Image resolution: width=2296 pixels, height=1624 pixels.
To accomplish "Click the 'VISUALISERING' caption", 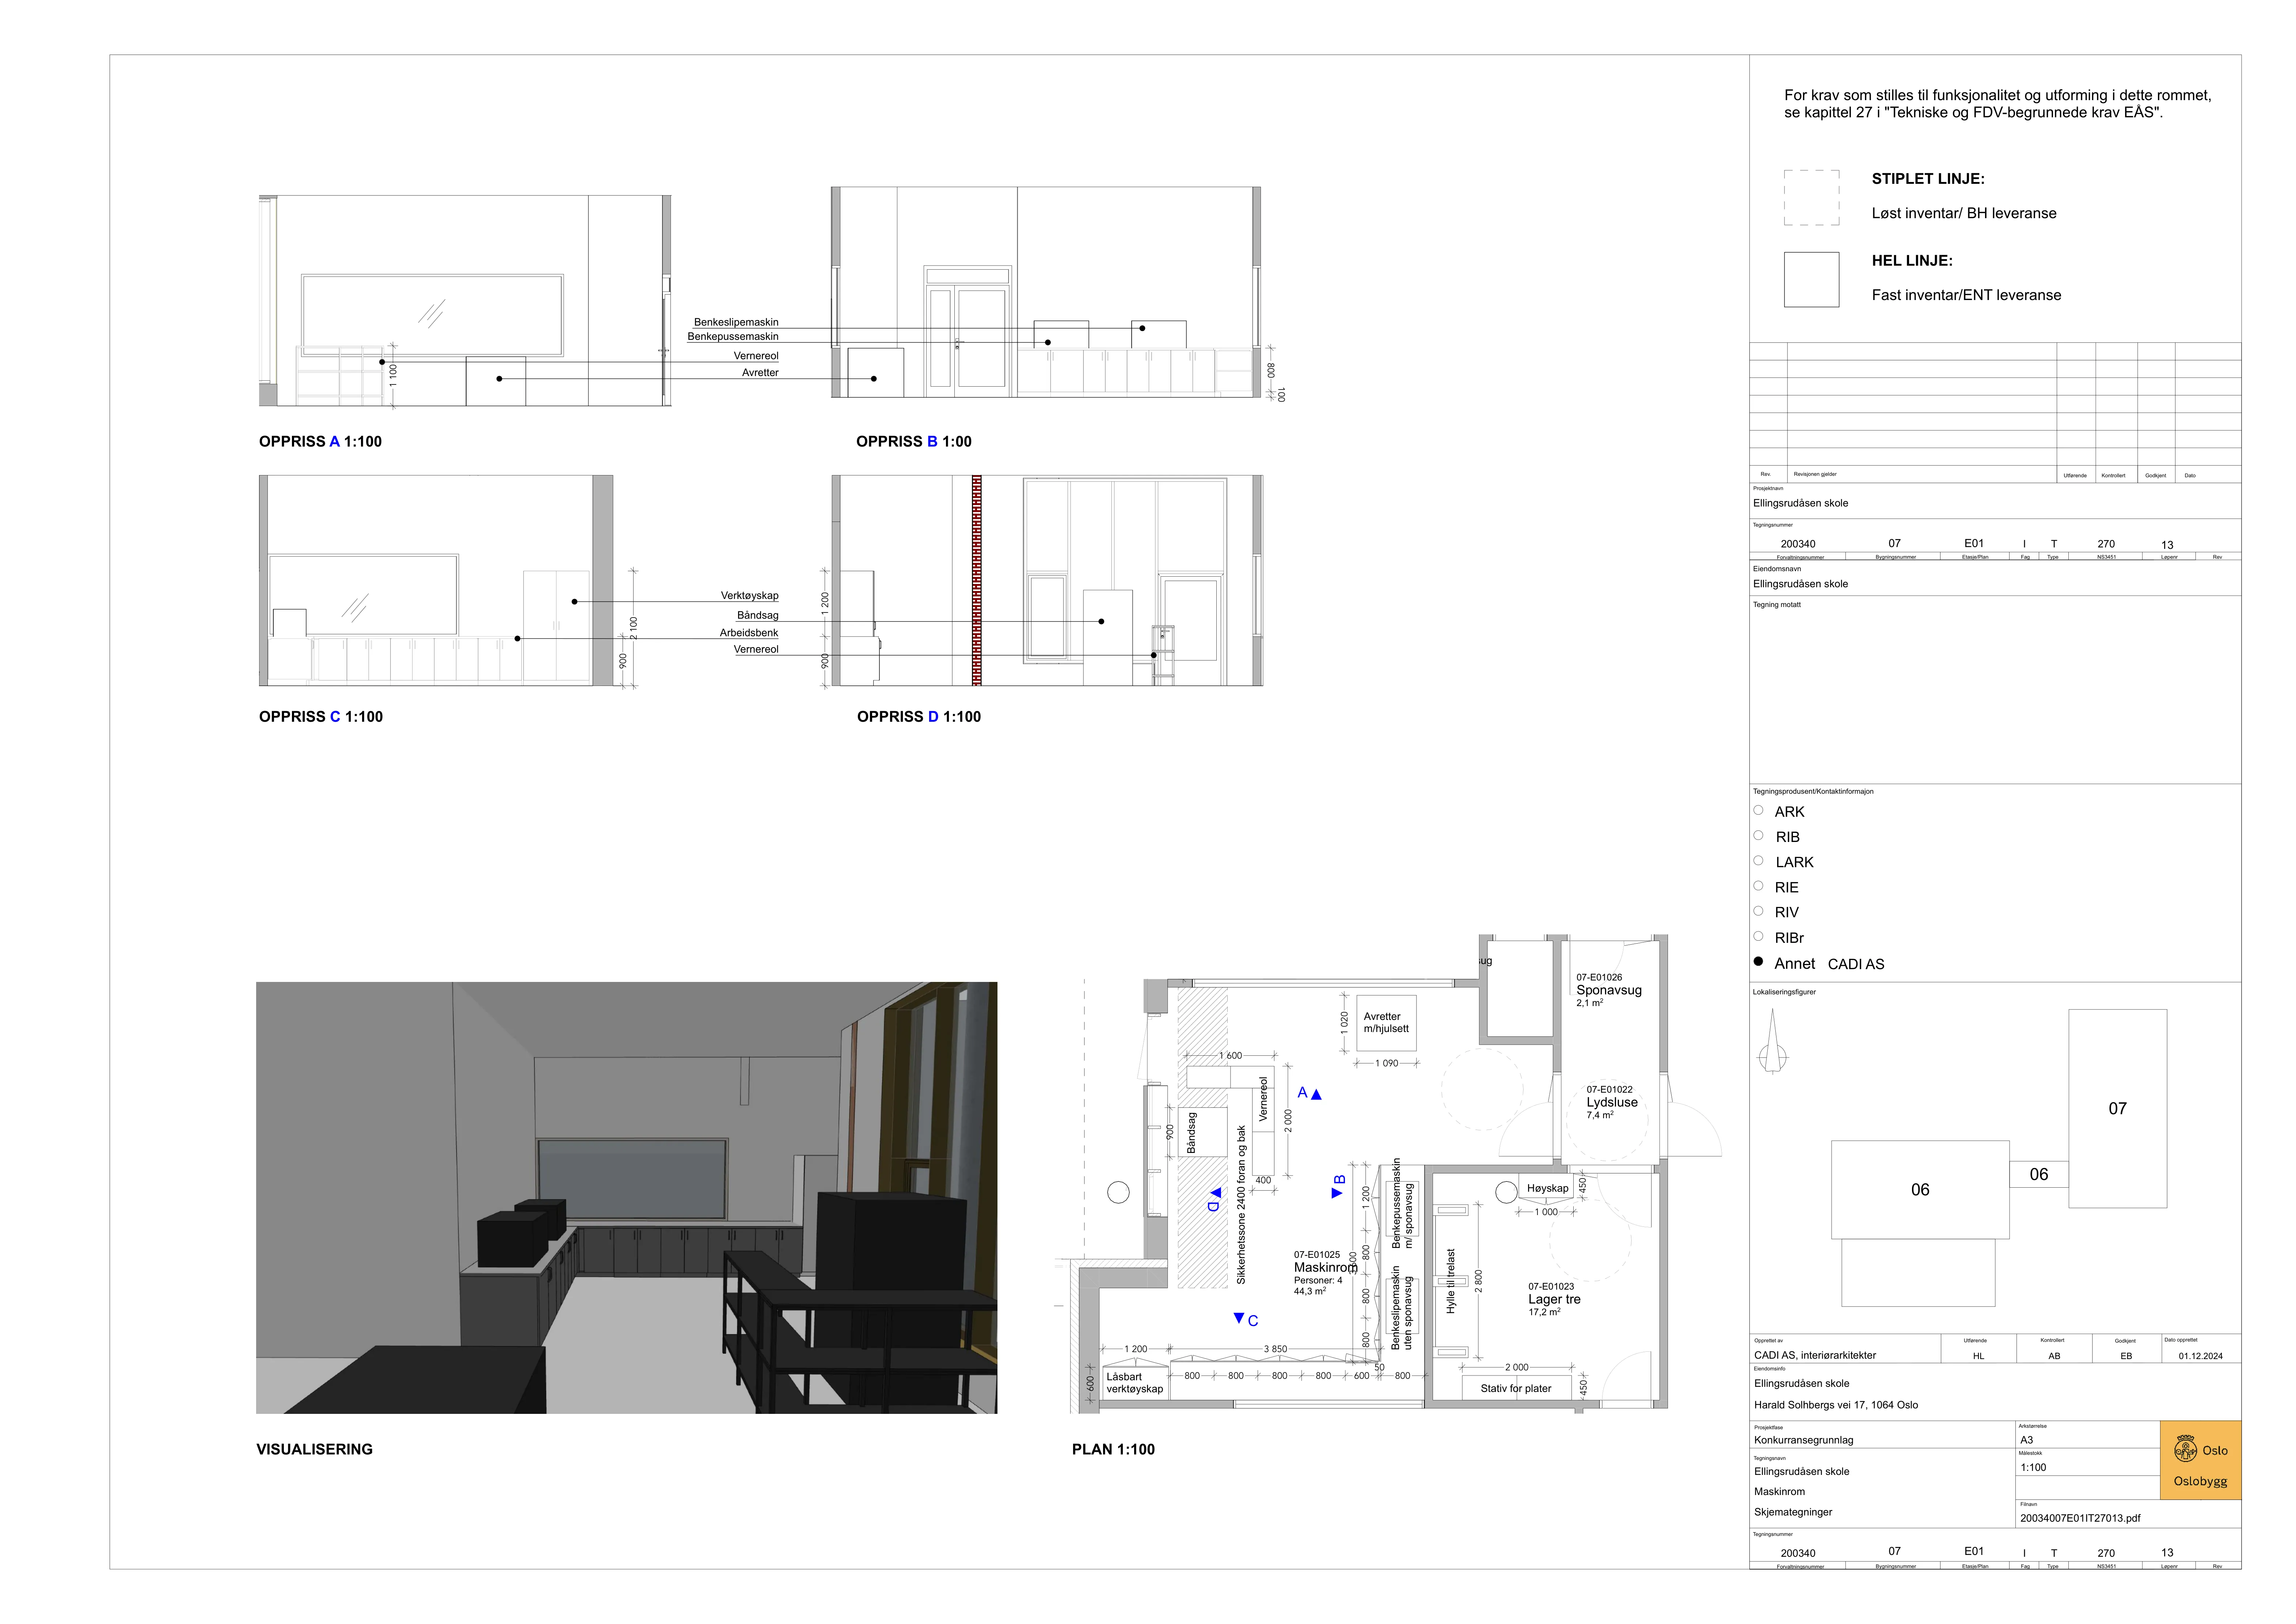I will pos(314,1449).
